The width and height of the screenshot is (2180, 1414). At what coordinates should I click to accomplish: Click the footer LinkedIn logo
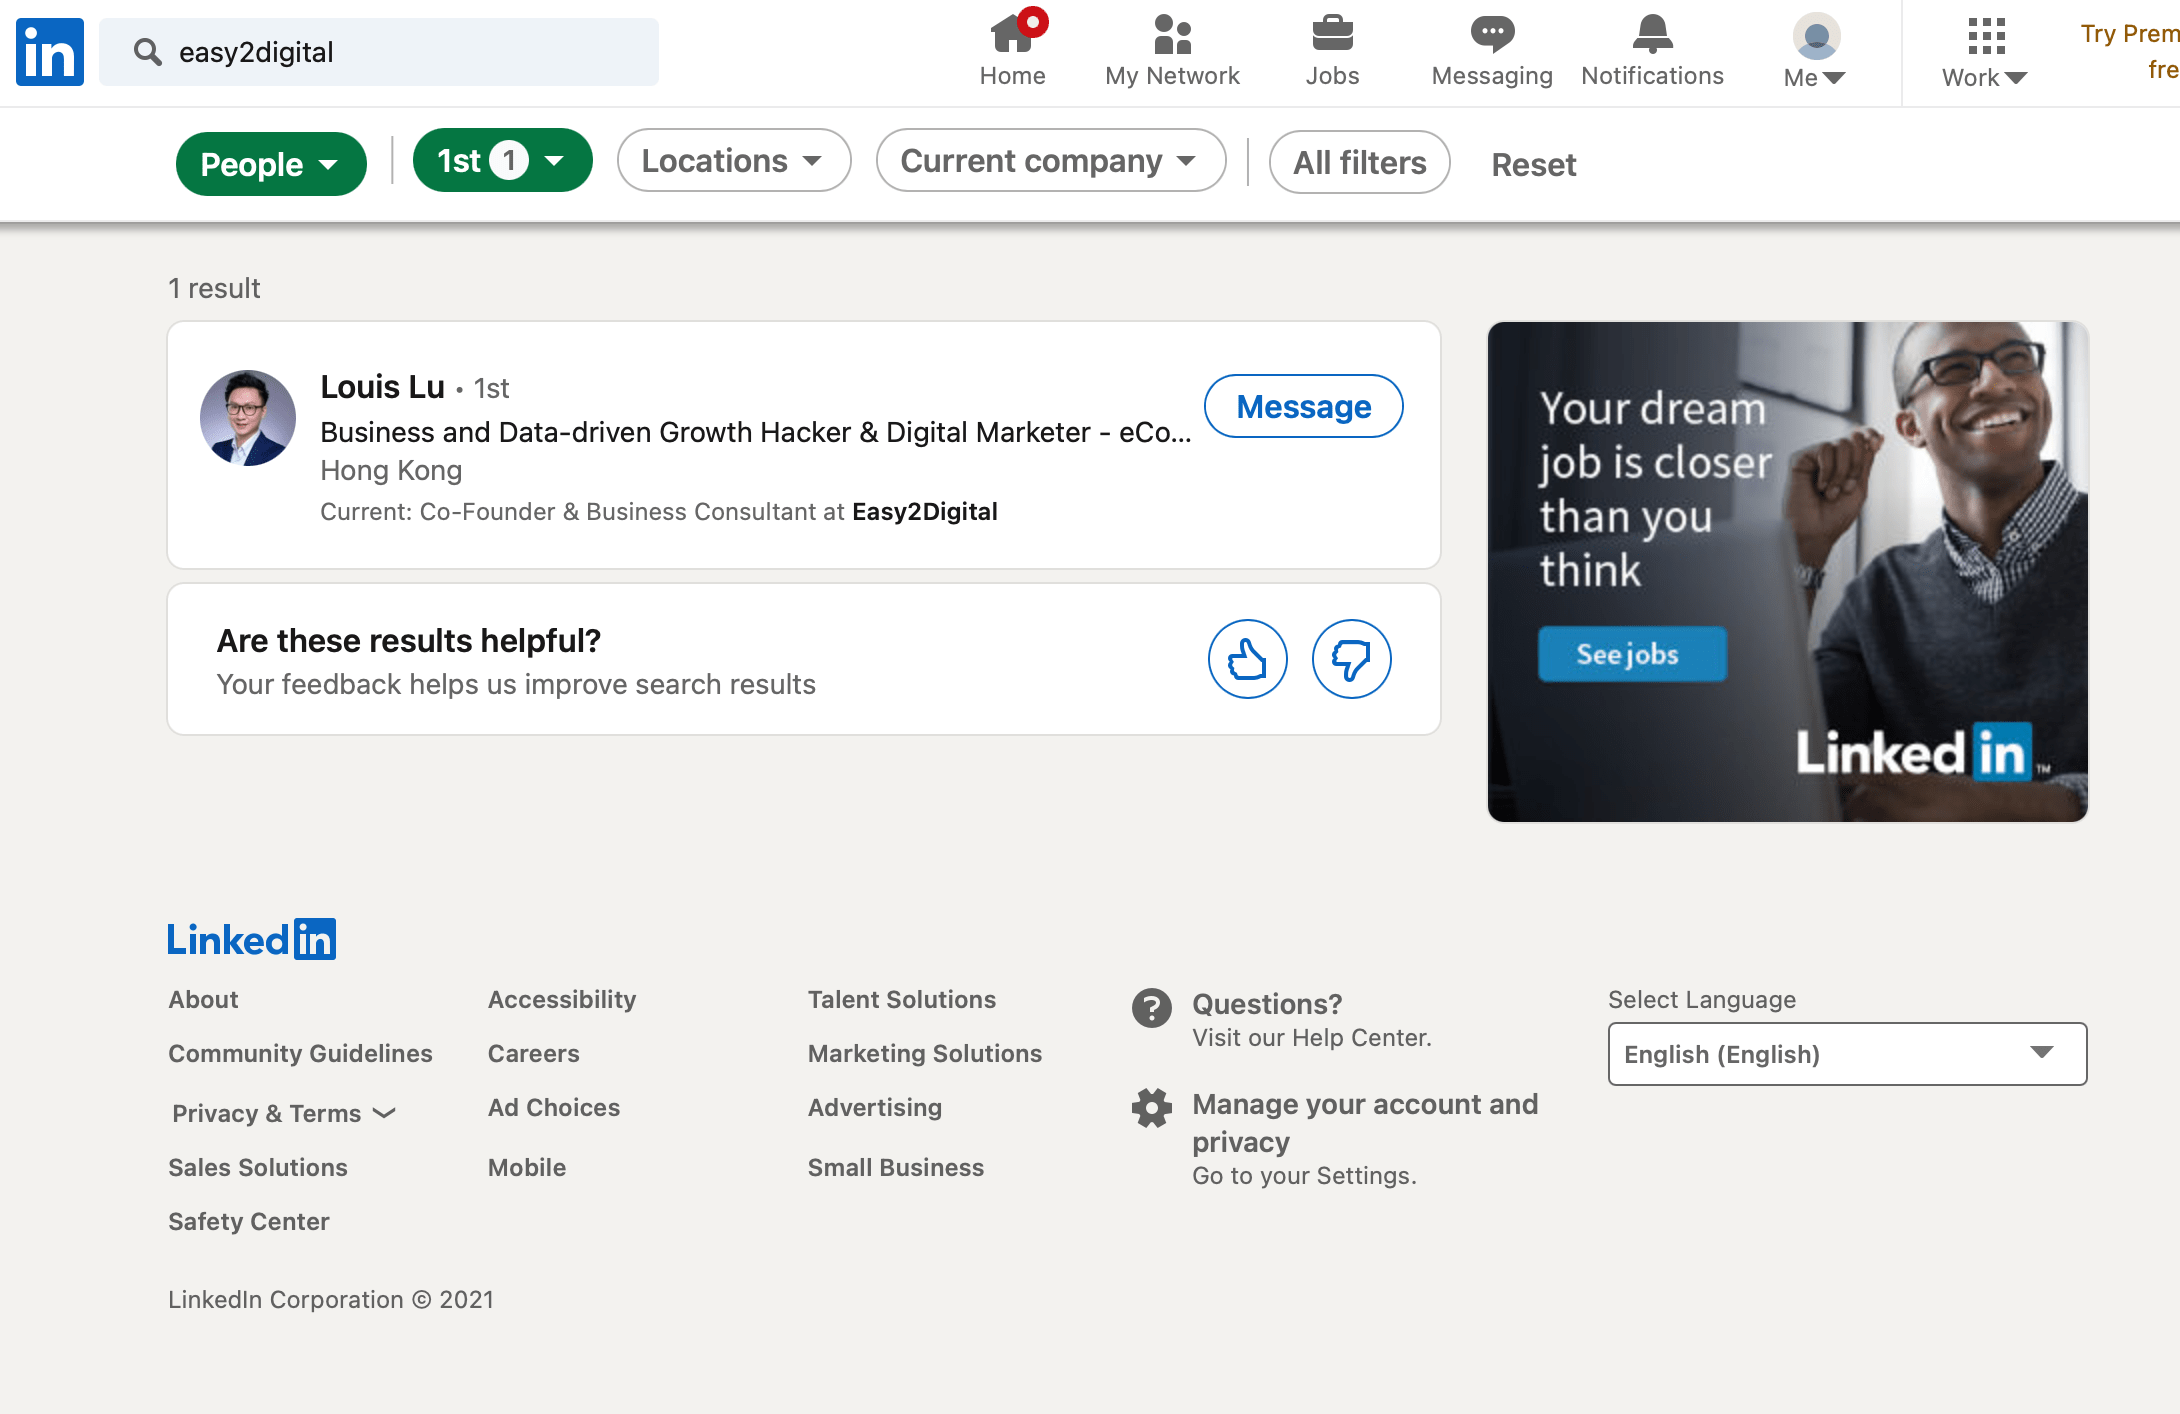(x=251, y=939)
